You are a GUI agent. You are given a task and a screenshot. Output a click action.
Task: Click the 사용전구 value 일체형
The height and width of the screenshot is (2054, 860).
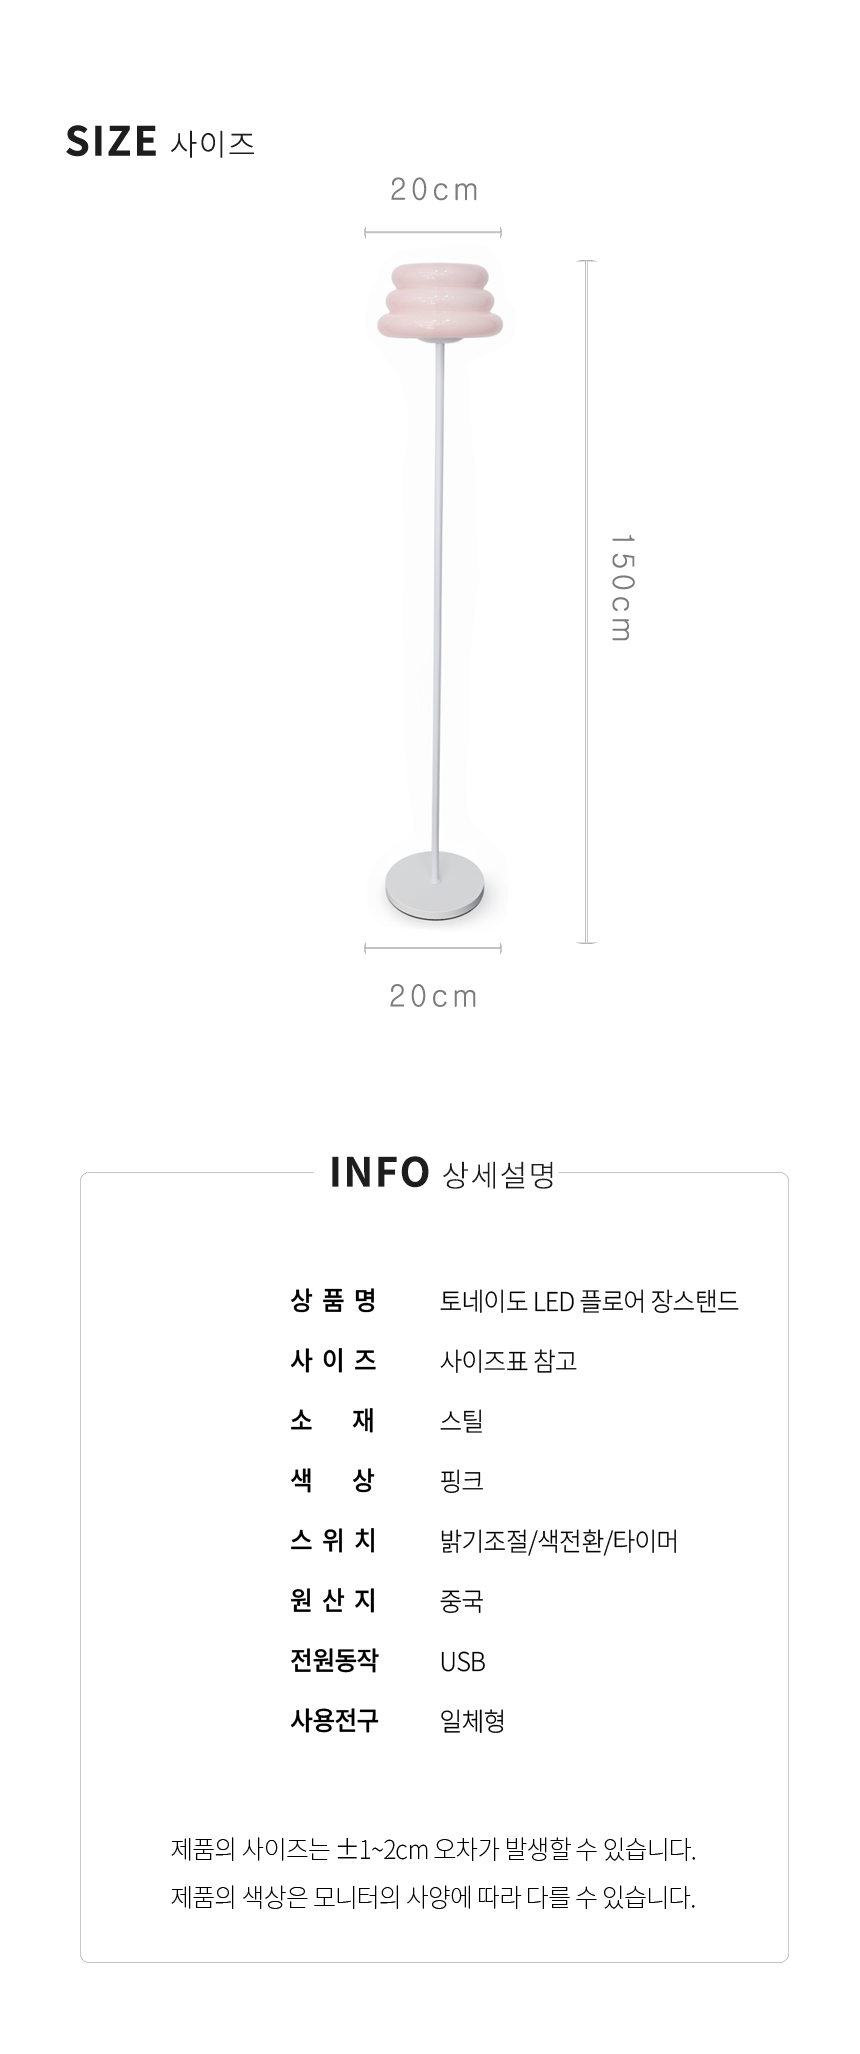472,1721
